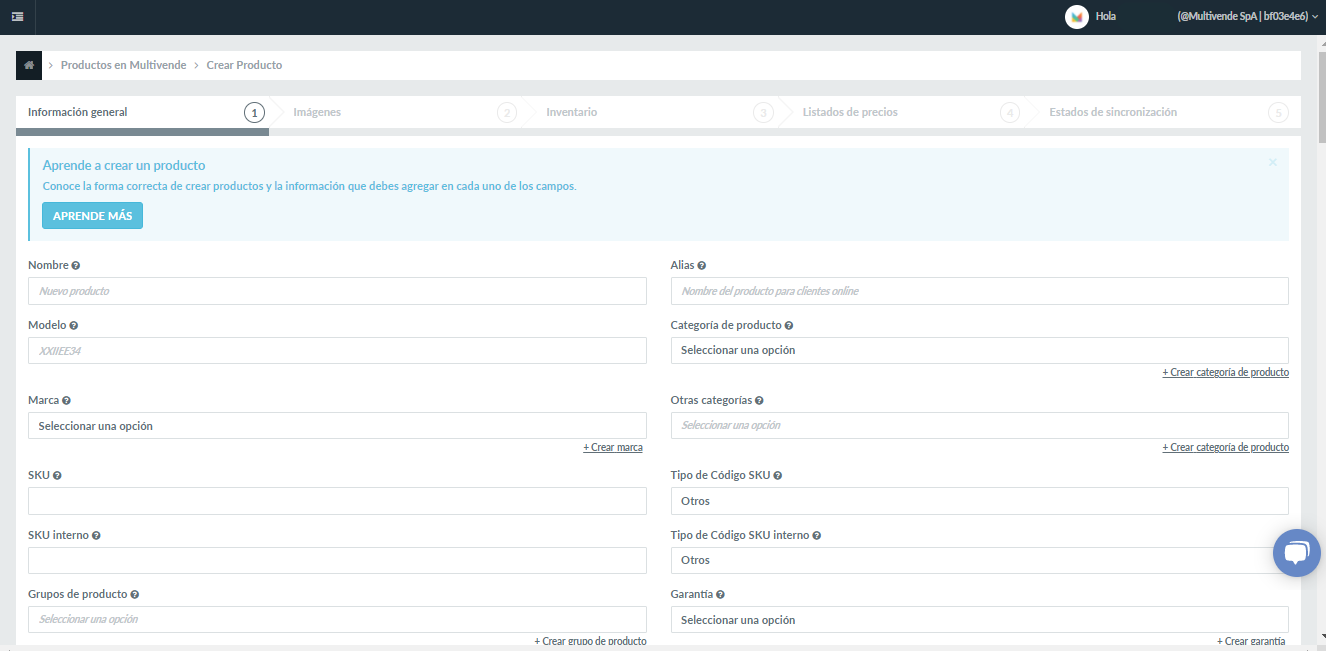
Task: Click the Crear garantía link
Action: pyautogui.click(x=1251, y=641)
